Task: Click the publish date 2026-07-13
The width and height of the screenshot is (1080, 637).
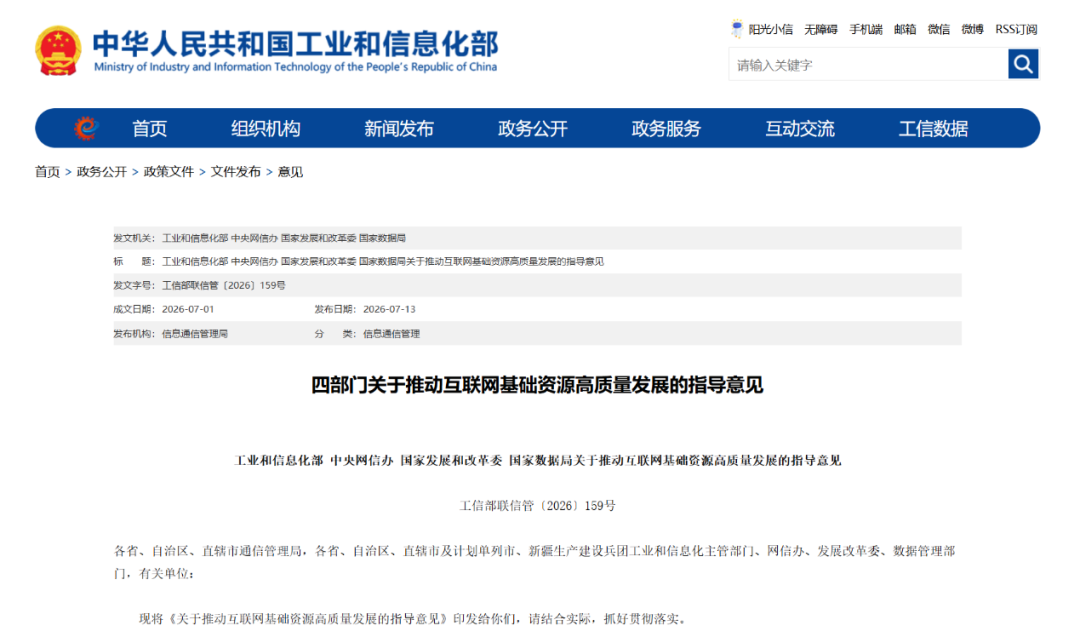Action: (x=389, y=309)
